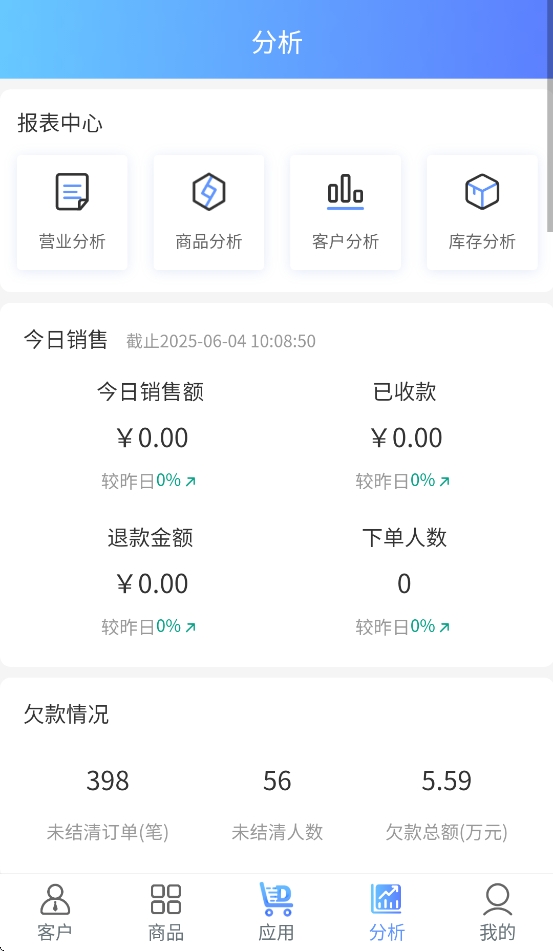Screen dimensions: 553x951
Task: Click the 退款金额 amount value
Action: [x=152, y=584]
